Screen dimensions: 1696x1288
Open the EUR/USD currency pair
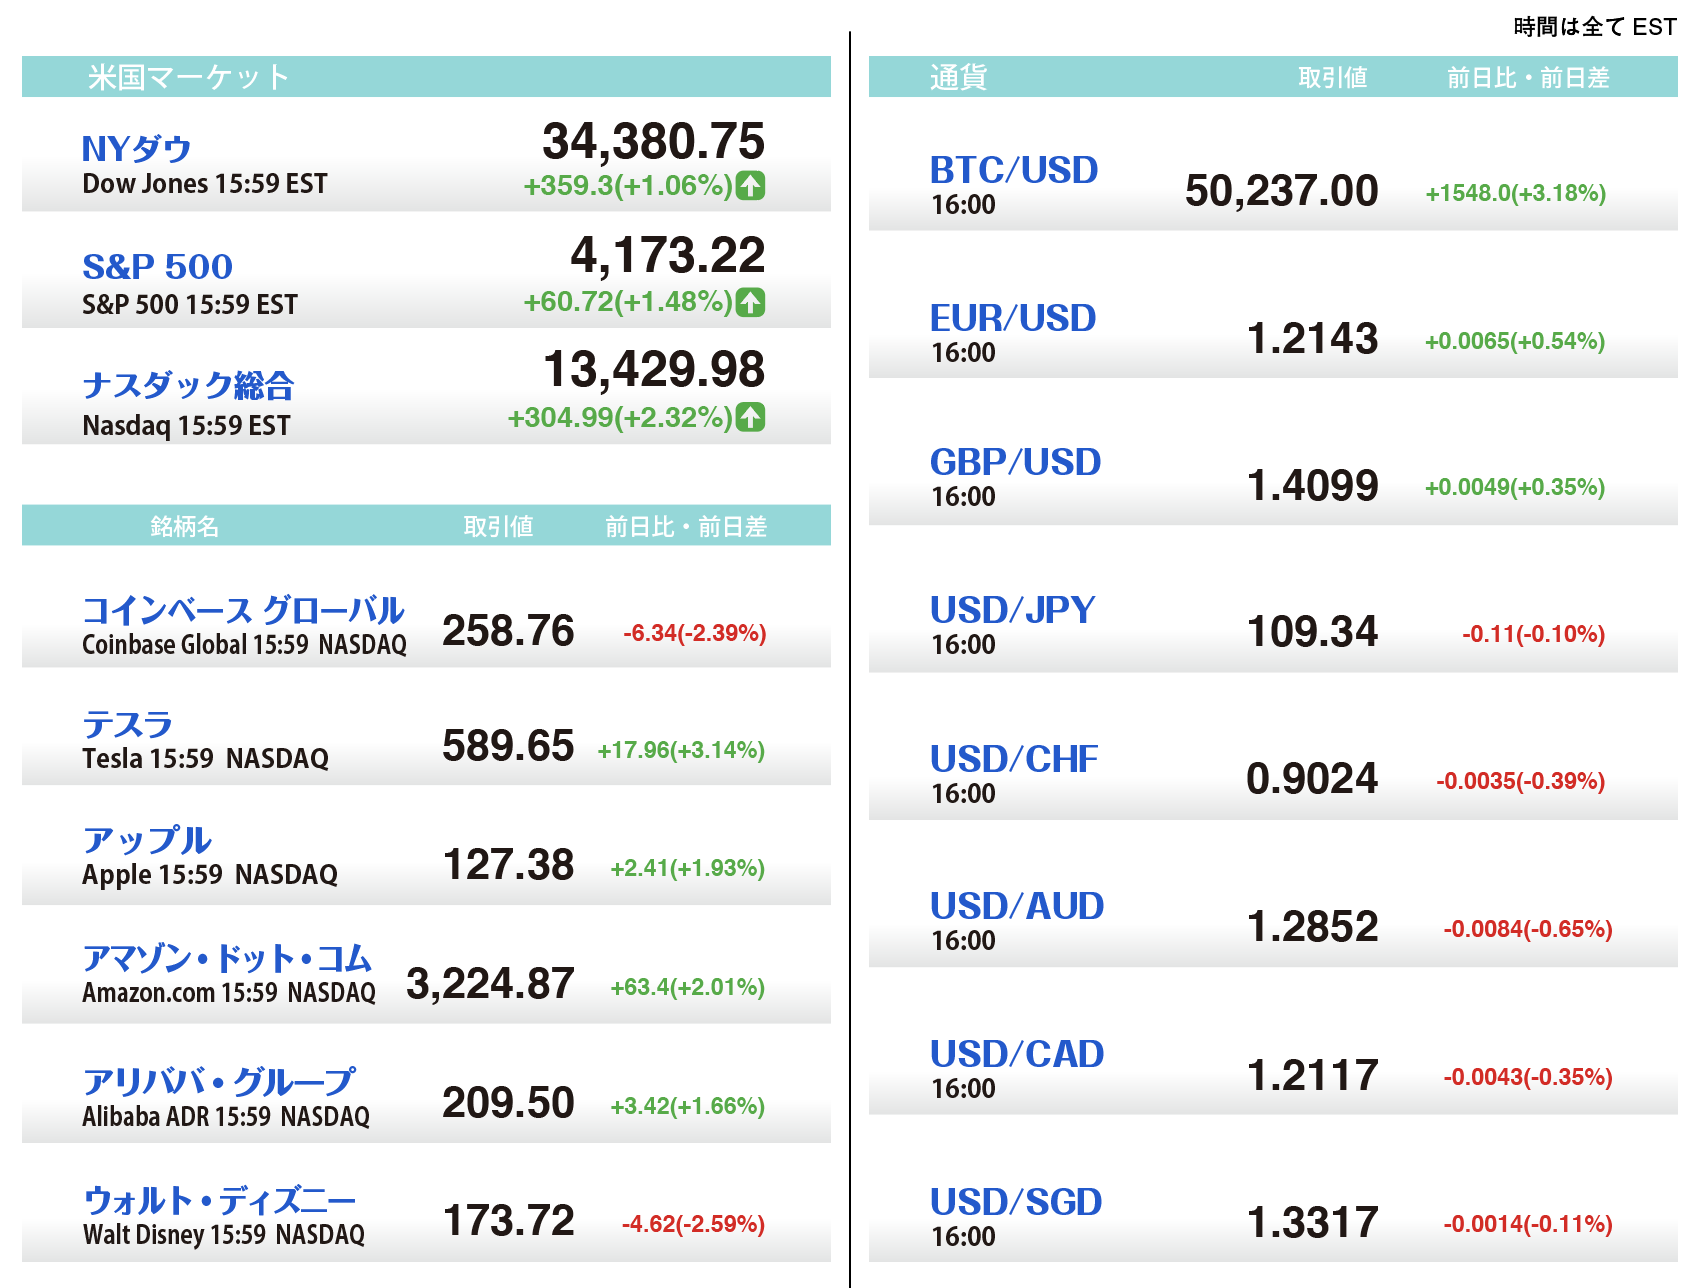coord(1013,318)
